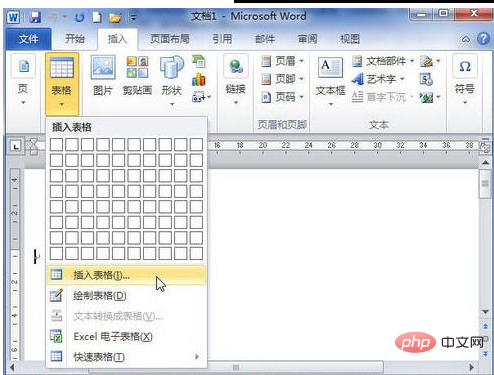Open the 剪贴画 clip art pane
Screen dimensions: 494x375
click(x=137, y=77)
